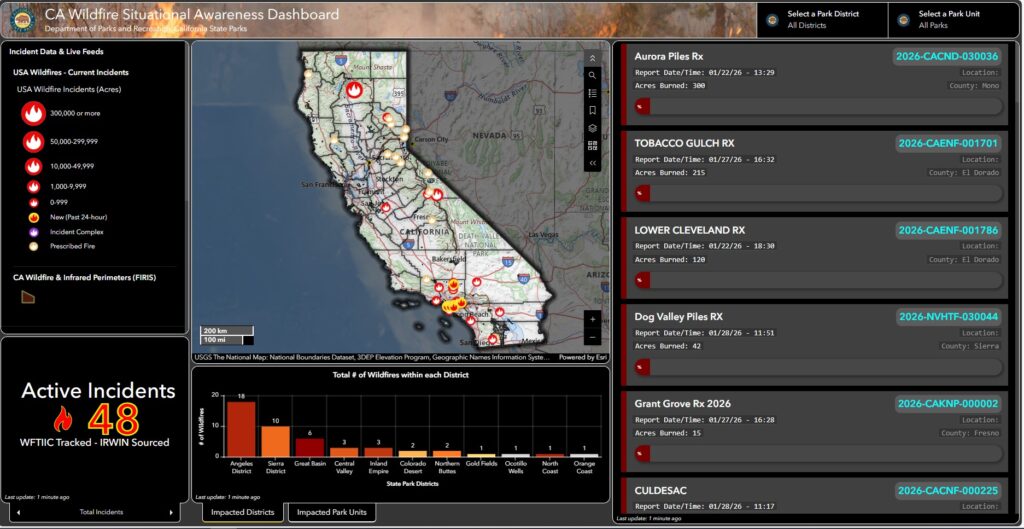This screenshot has width=1024, height=529.
Task: Click the Dog Valley Piles RX containment bar
Action: (818, 367)
